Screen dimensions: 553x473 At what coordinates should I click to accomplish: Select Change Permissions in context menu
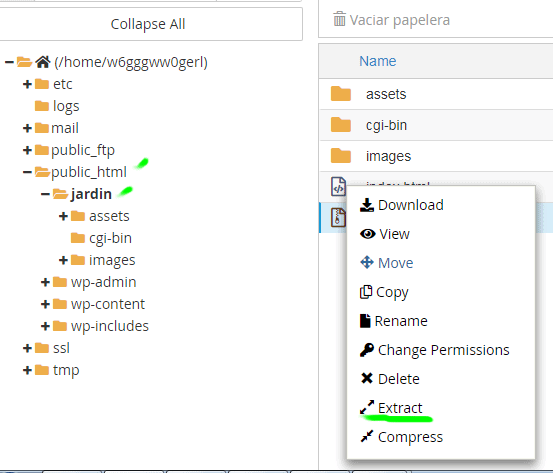coord(434,350)
